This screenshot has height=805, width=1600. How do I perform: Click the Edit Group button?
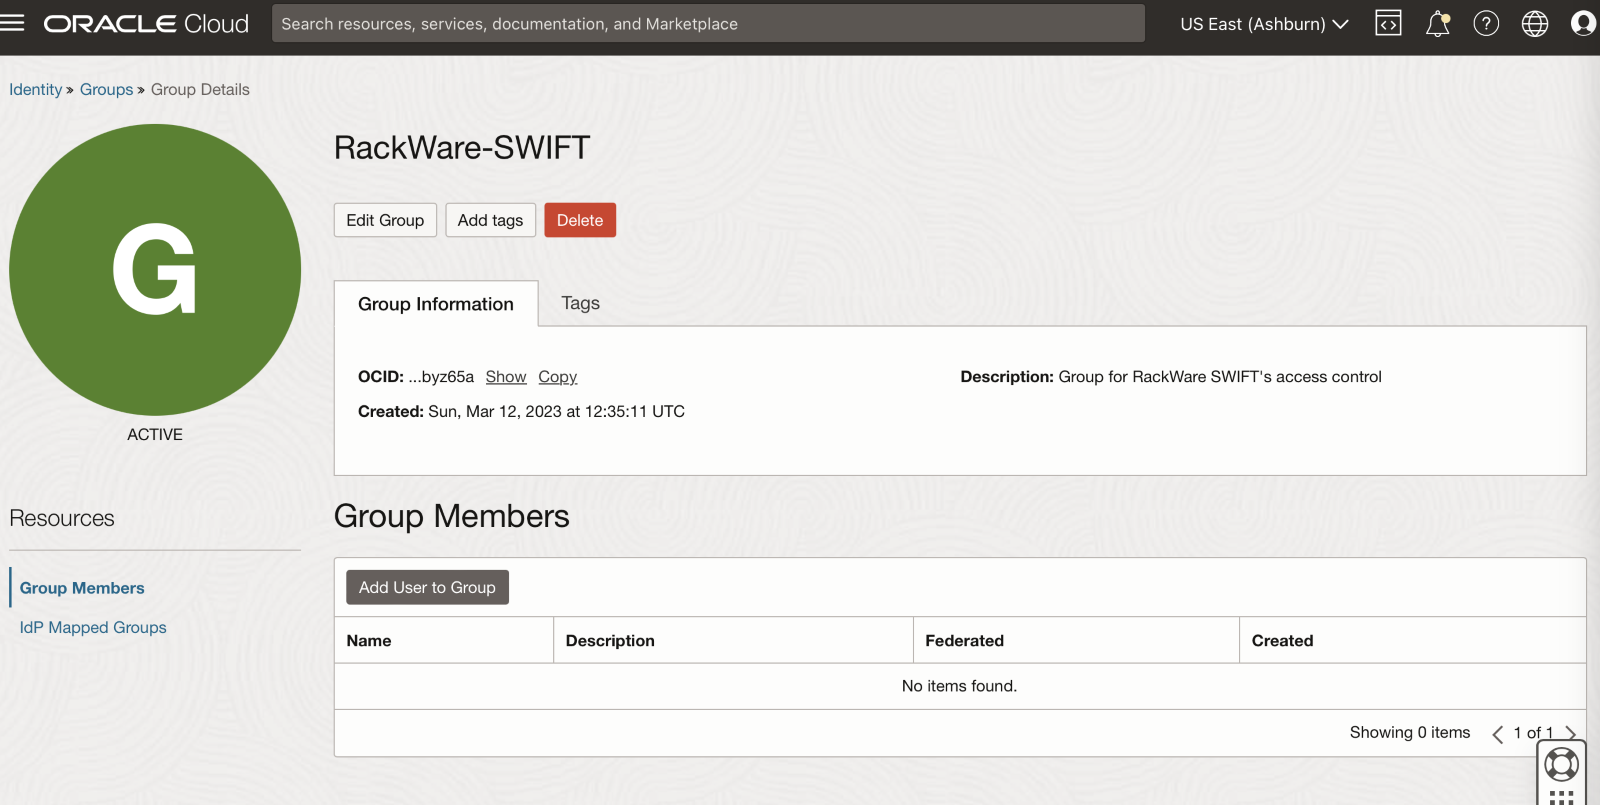pos(385,220)
